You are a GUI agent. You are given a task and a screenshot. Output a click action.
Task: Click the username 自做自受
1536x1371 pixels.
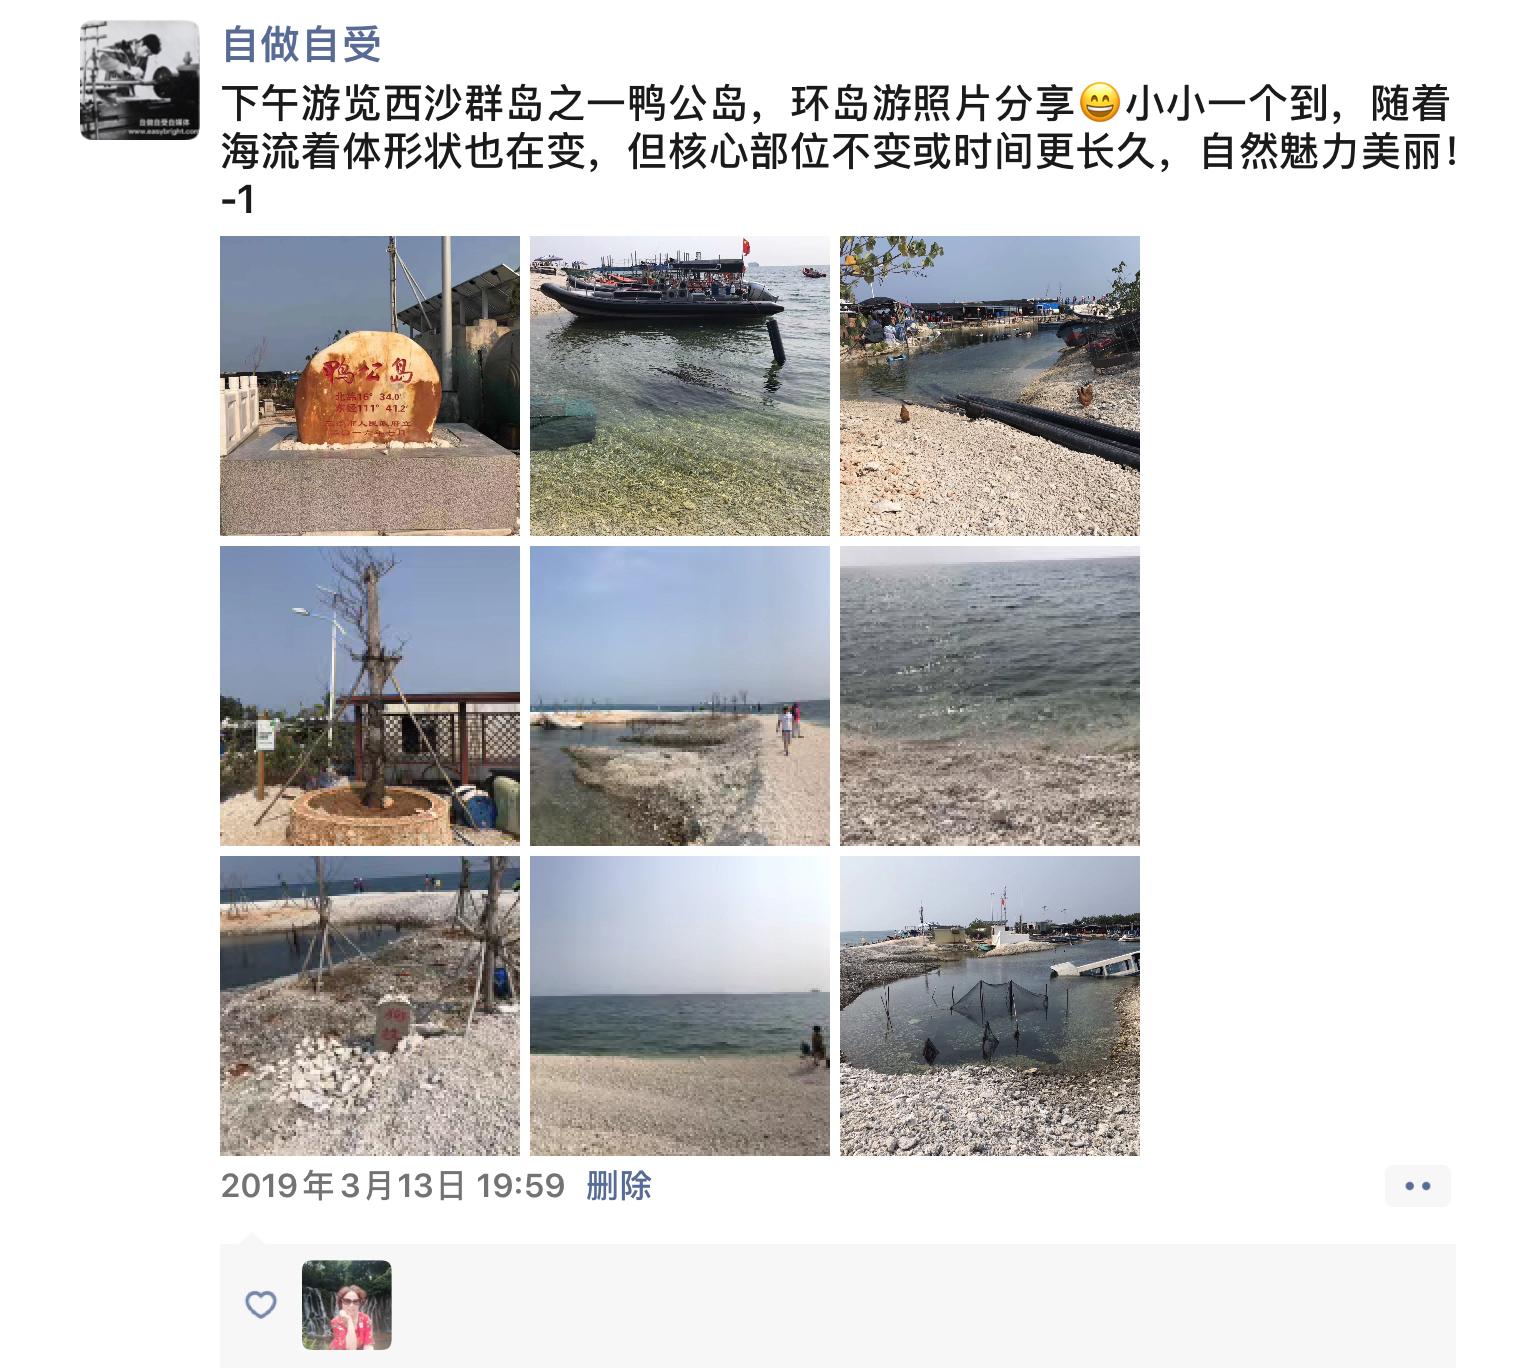[301, 44]
